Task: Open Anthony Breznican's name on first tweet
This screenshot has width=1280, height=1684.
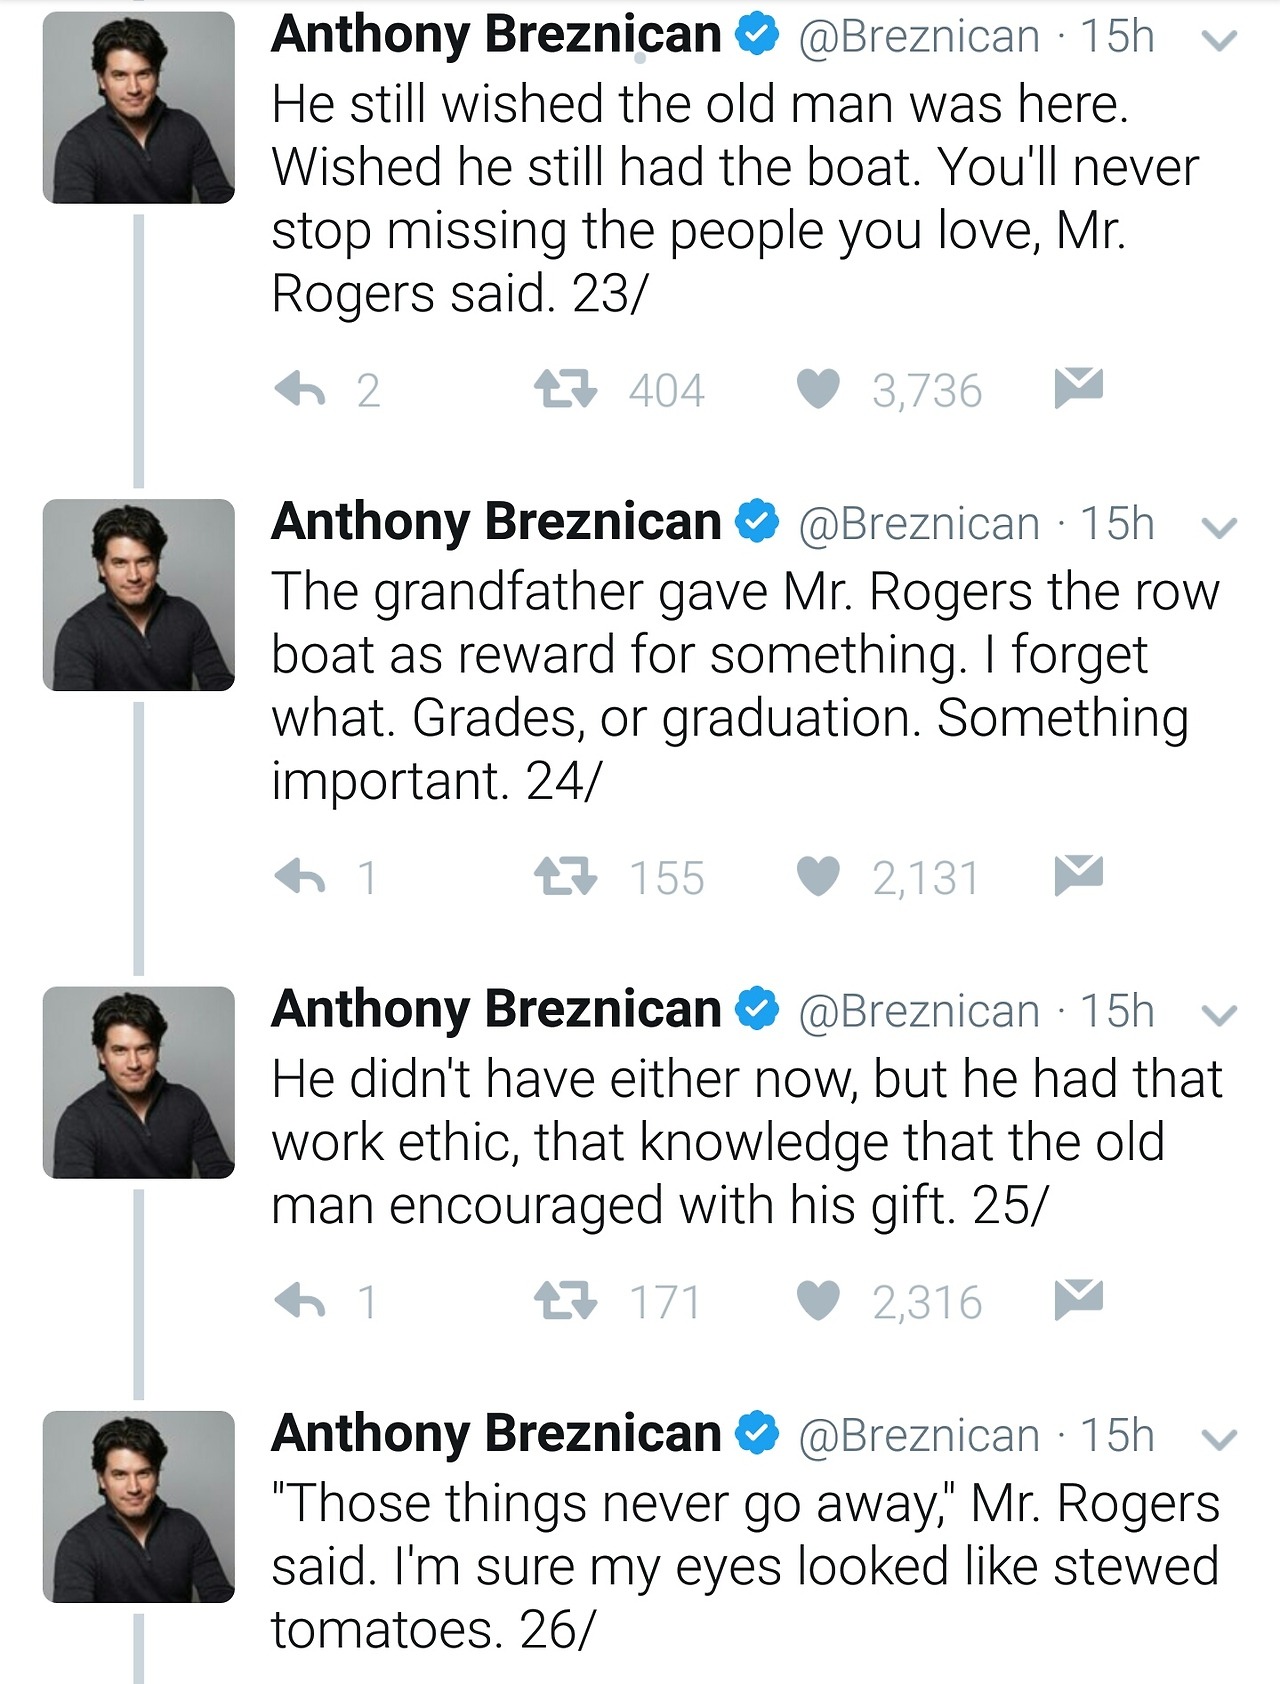Action: point(496,36)
